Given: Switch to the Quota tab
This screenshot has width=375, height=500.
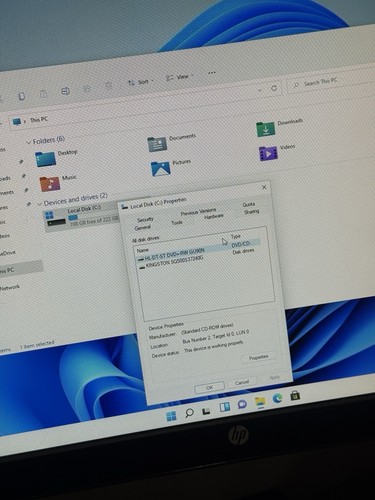Looking at the screenshot, I should click(249, 204).
